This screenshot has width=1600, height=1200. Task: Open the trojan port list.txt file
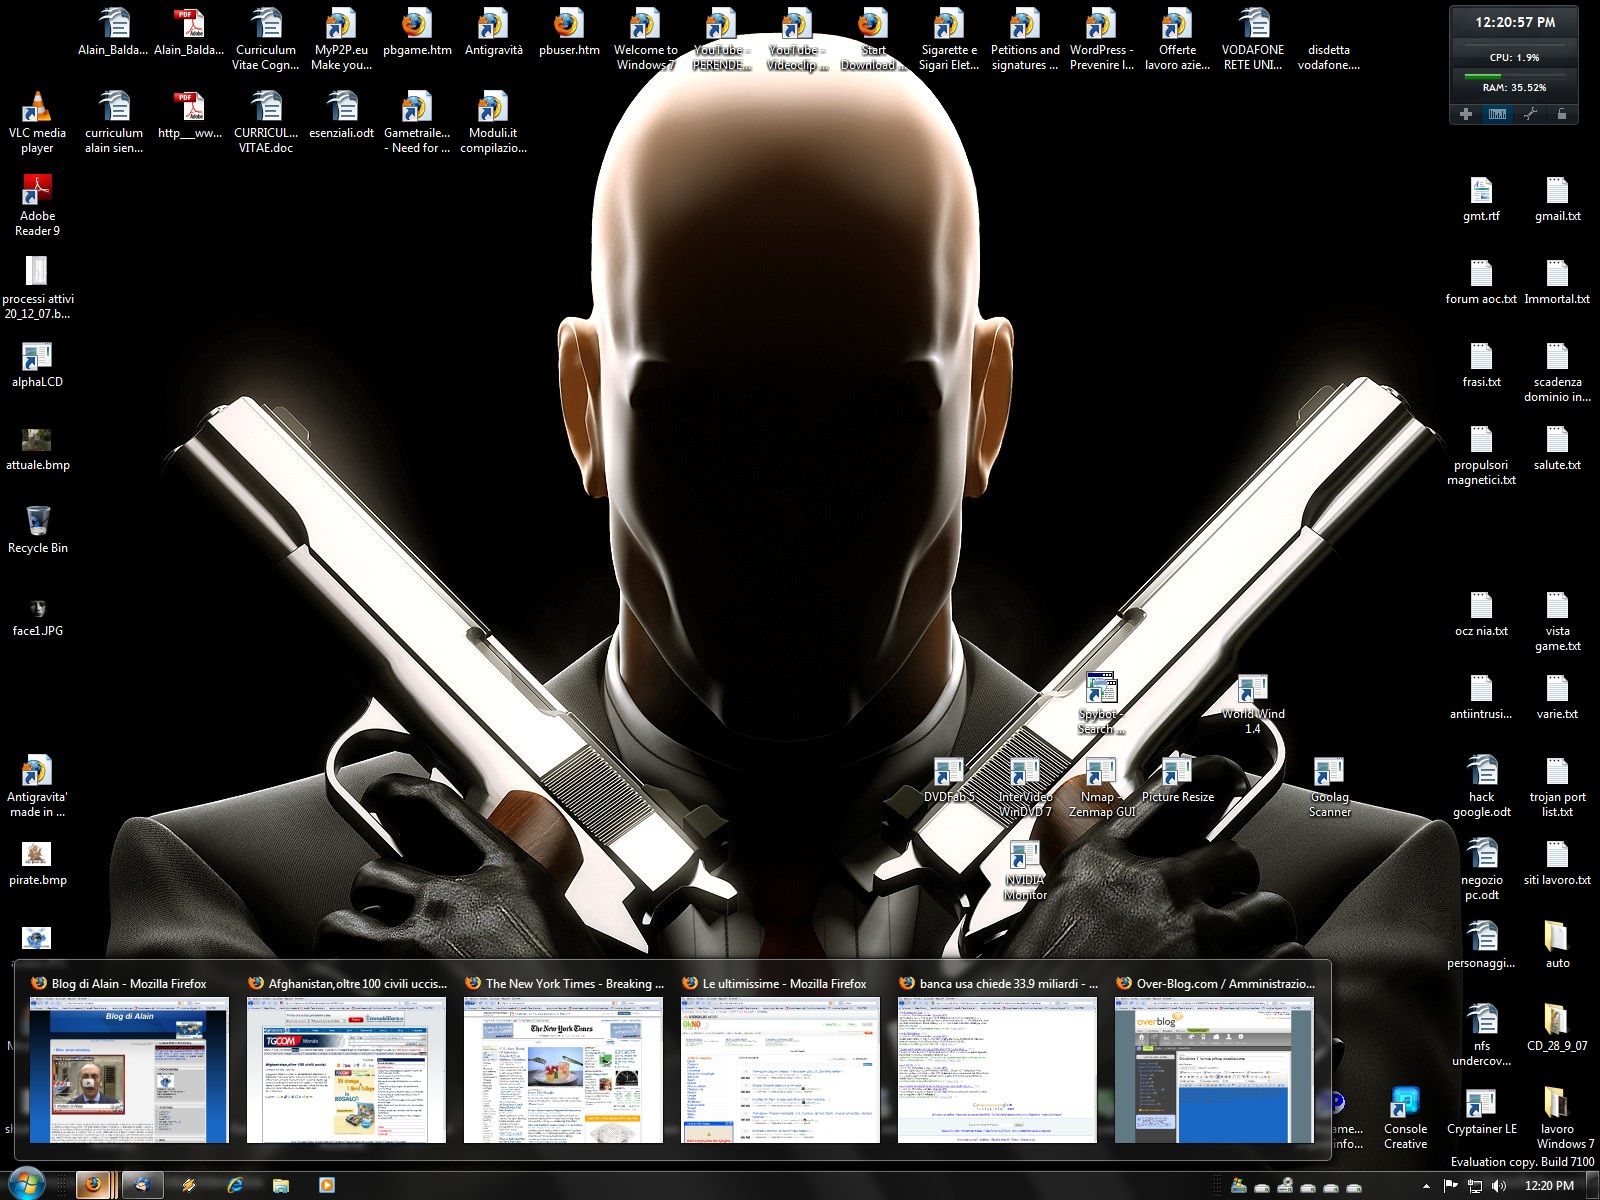click(1557, 786)
